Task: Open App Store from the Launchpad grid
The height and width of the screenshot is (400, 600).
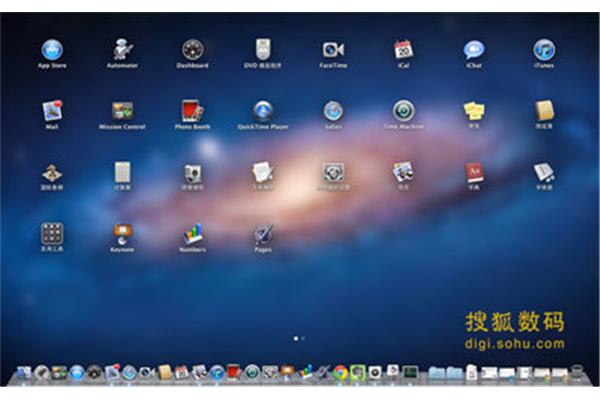Action: [52, 50]
